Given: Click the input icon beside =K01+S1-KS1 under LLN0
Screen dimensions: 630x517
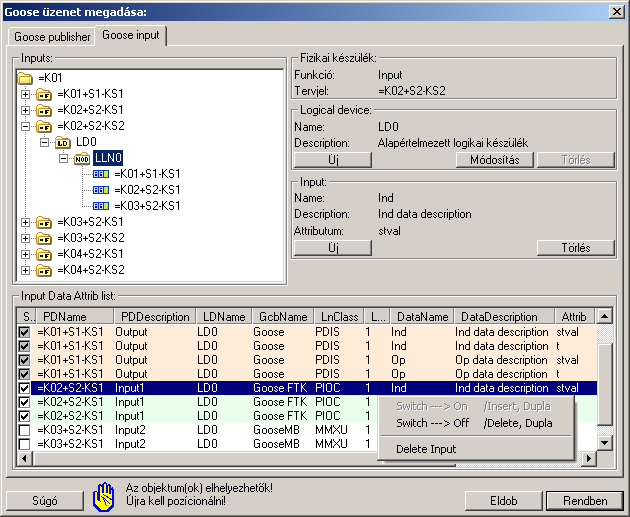Looking at the screenshot, I should coord(101,174).
